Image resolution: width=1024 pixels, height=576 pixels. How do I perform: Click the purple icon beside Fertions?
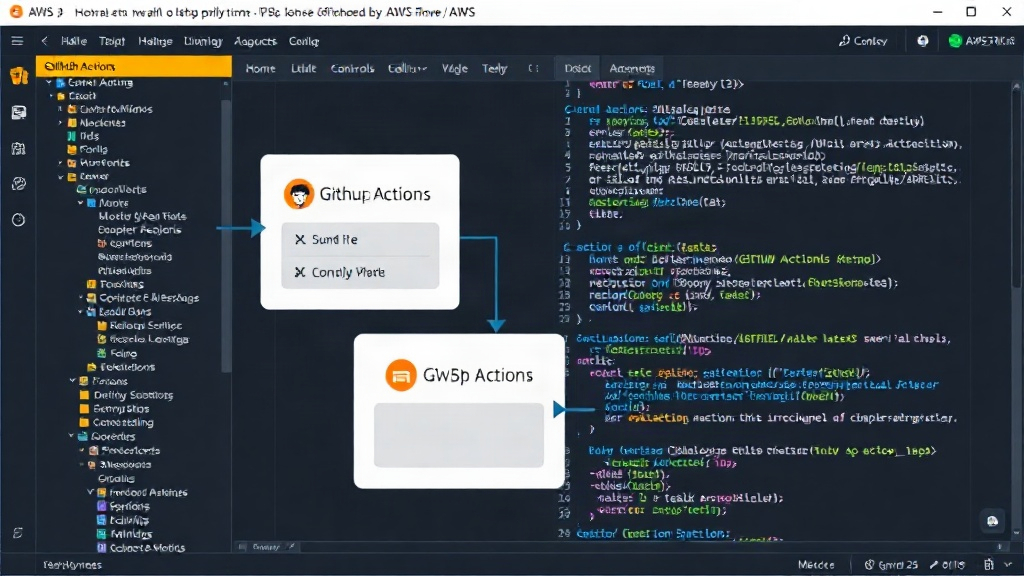click(x=101, y=506)
